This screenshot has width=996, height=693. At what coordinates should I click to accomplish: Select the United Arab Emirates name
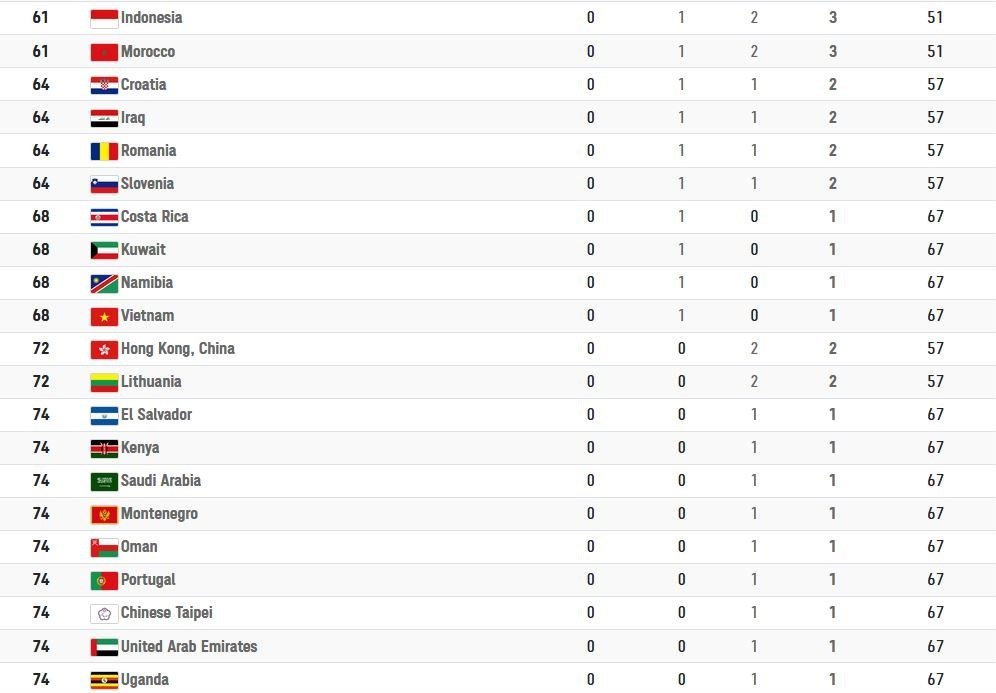pyautogui.click(x=188, y=646)
